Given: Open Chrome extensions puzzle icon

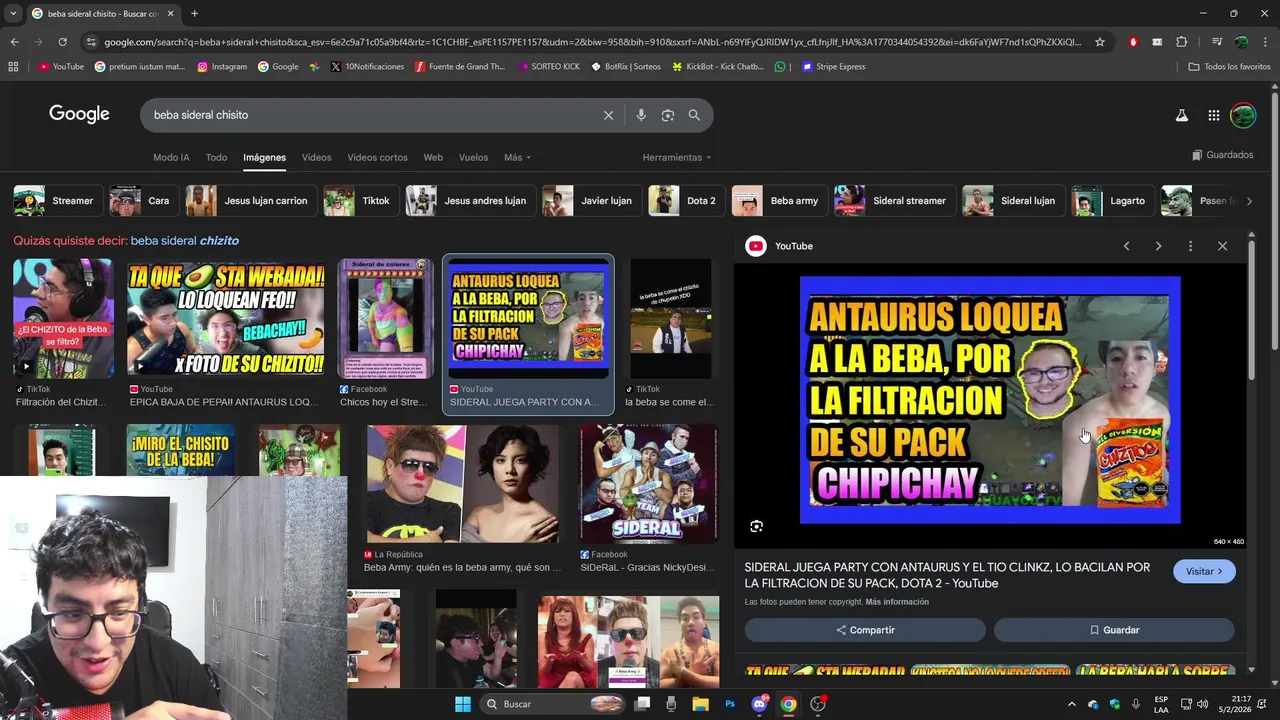Looking at the screenshot, I should tap(1182, 42).
